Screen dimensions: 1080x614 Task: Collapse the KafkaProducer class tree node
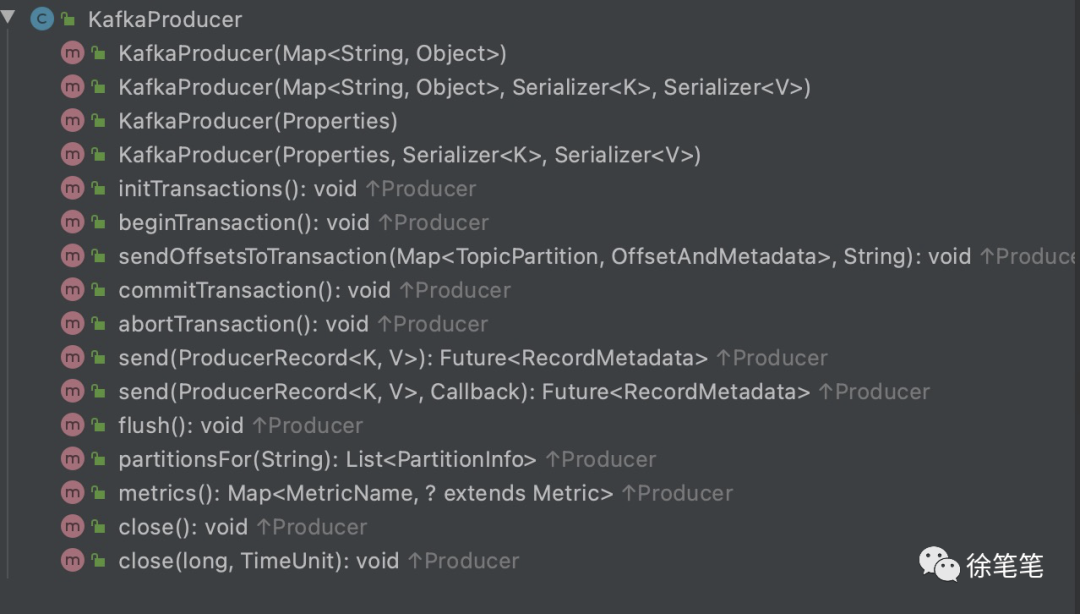click(x=8, y=17)
